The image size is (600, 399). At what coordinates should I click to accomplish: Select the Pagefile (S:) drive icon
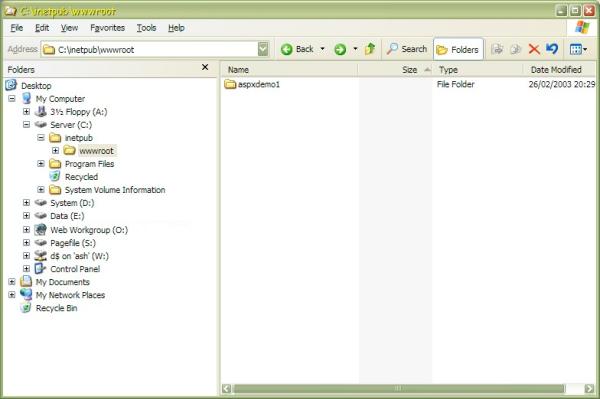(x=41, y=243)
